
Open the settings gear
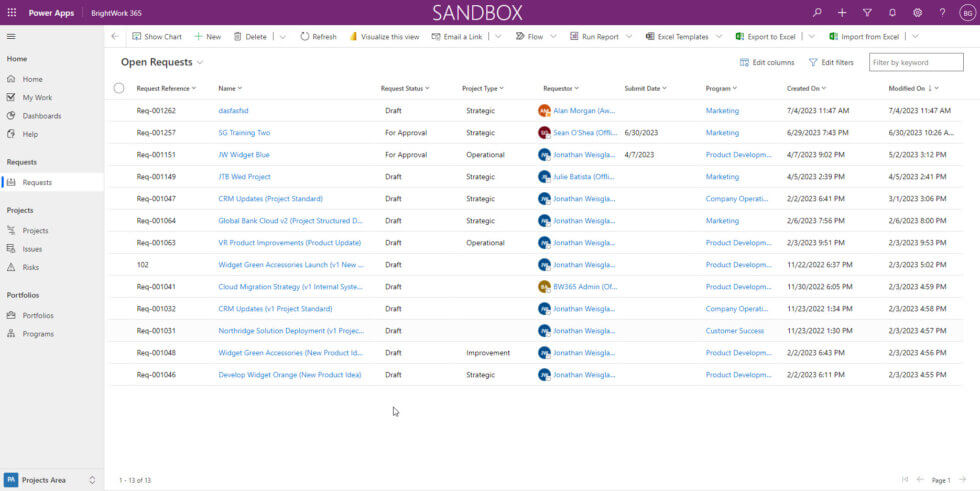point(917,12)
